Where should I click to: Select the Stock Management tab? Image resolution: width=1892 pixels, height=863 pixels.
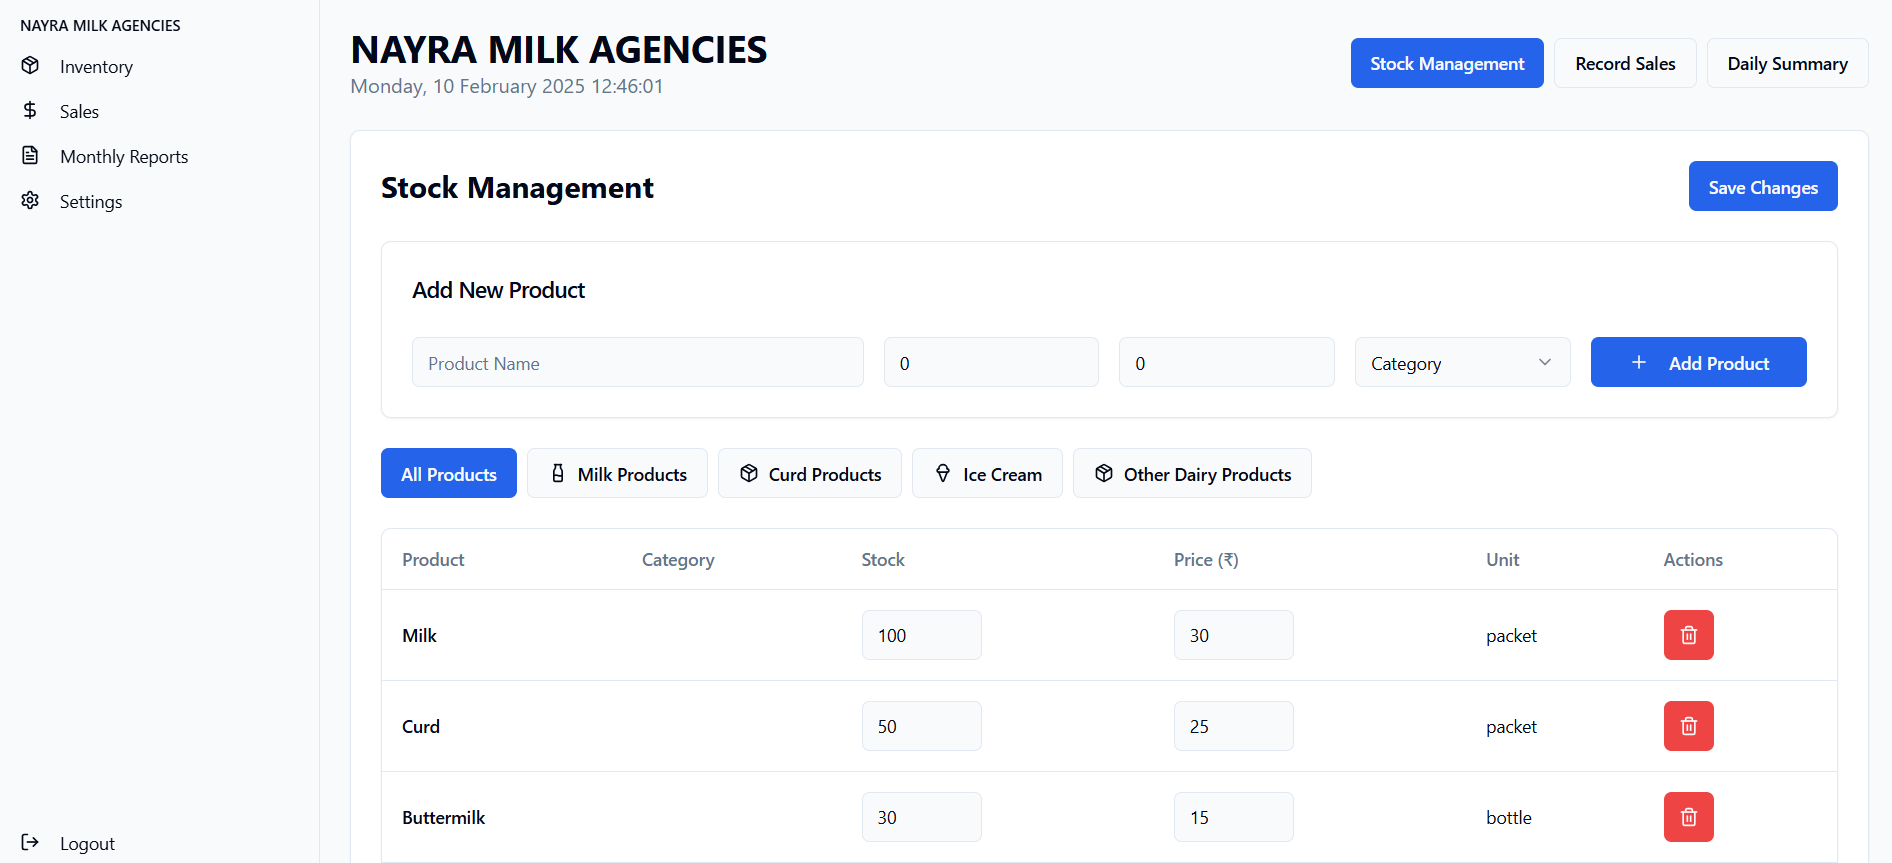pyautogui.click(x=1447, y=64)
